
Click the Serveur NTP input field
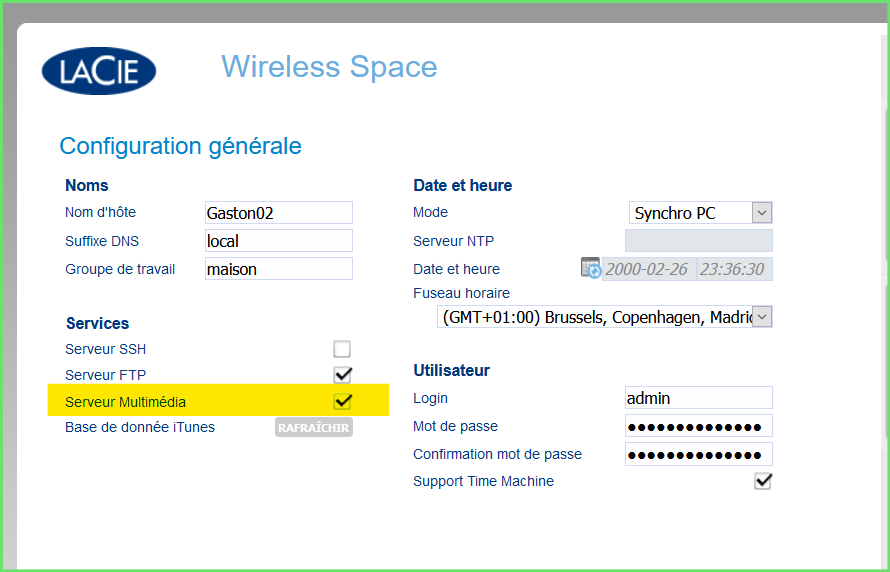(x=698, y=241)
